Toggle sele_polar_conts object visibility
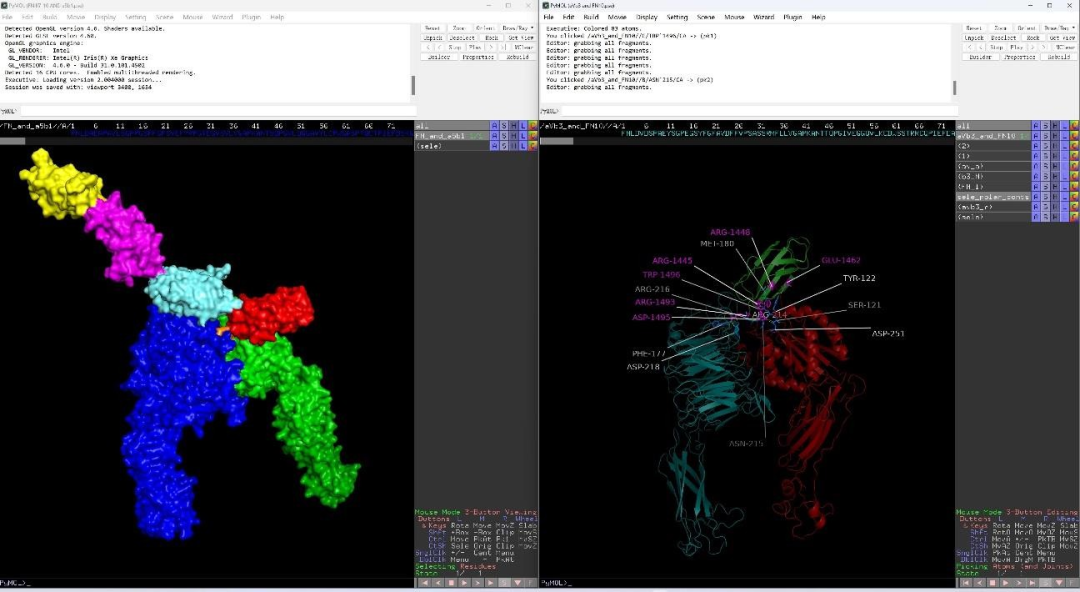This screenshot has height=592, width=1080. [993, 197]
